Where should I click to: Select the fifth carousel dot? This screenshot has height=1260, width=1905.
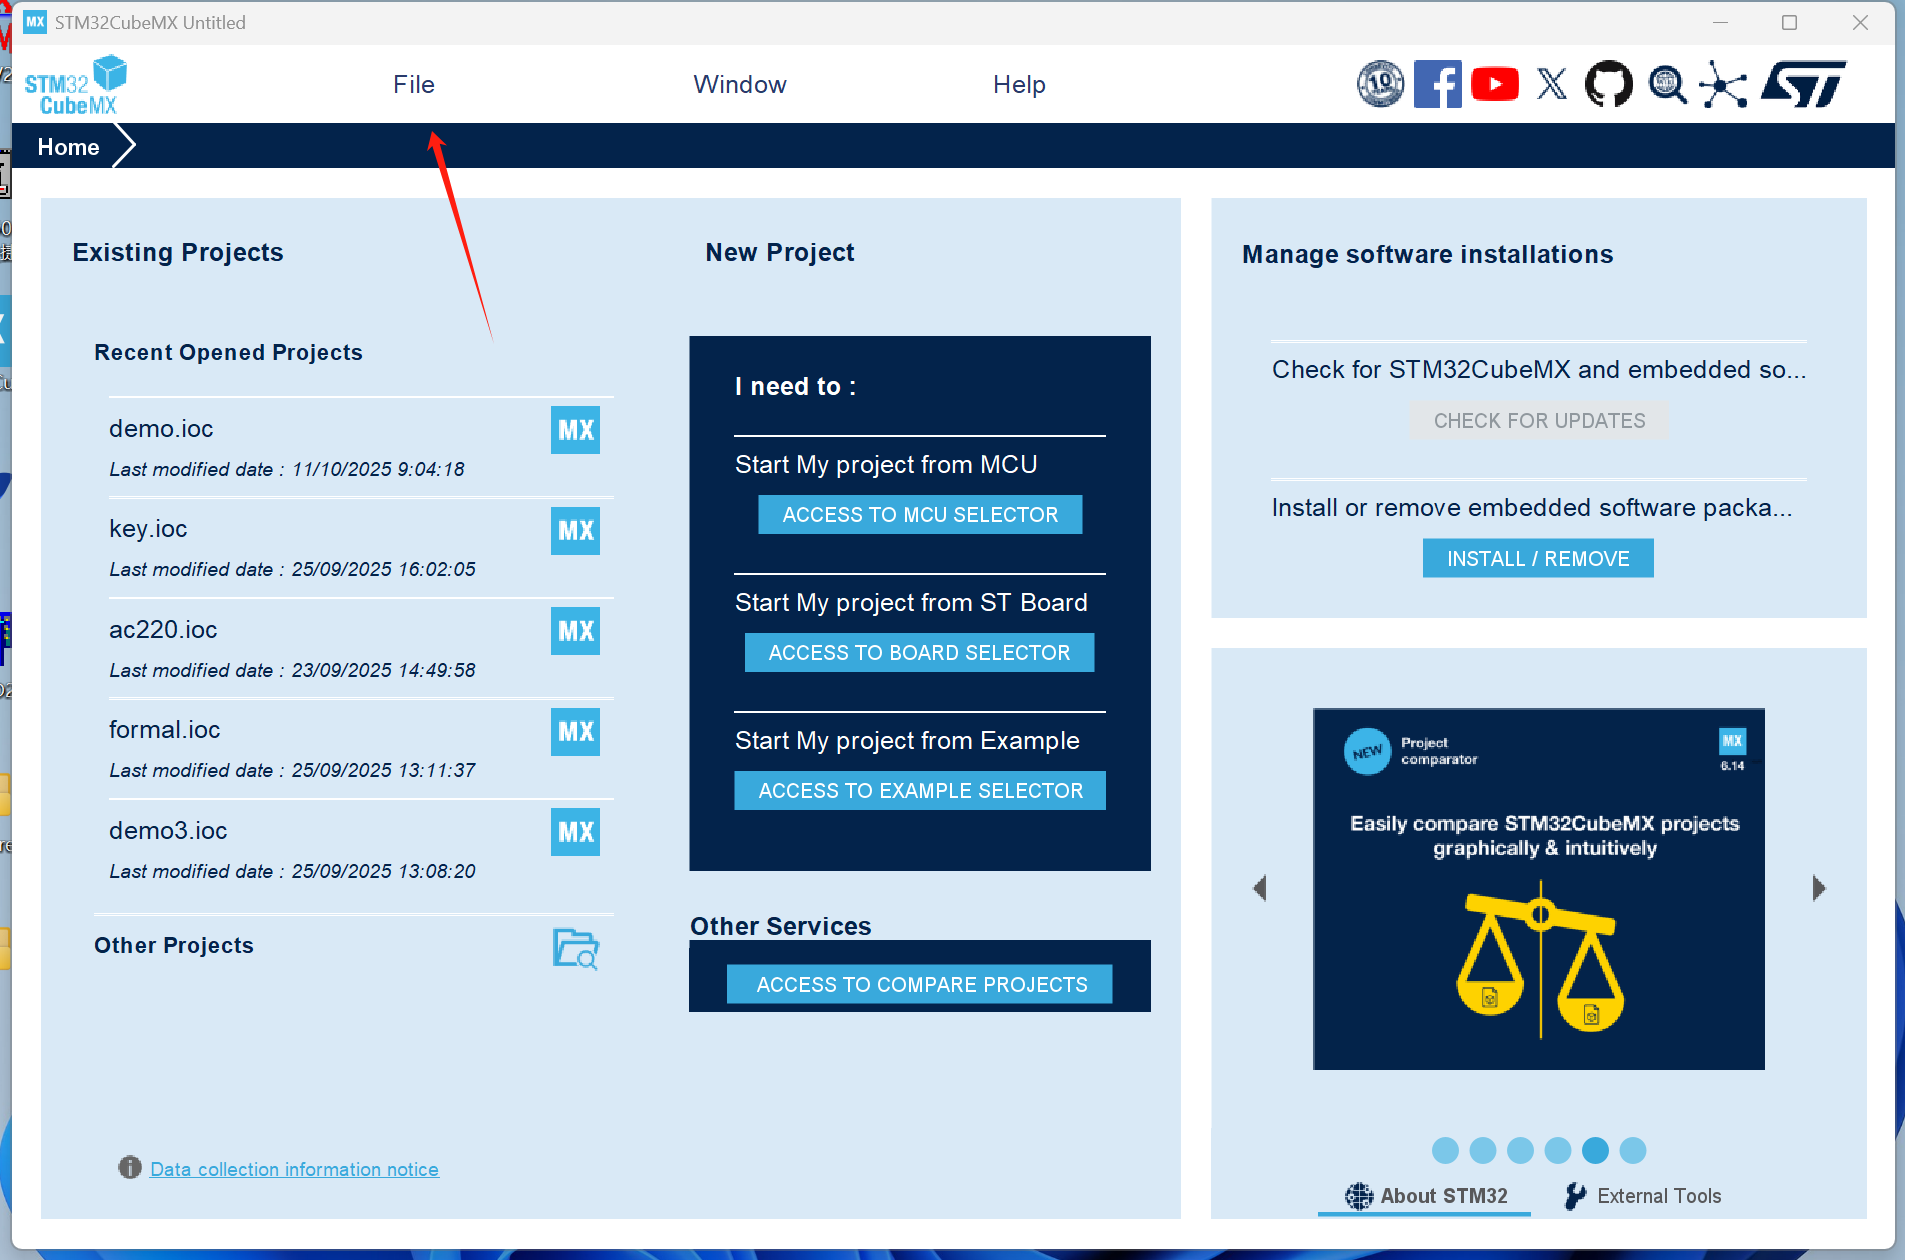(x=1595, y=1151)
